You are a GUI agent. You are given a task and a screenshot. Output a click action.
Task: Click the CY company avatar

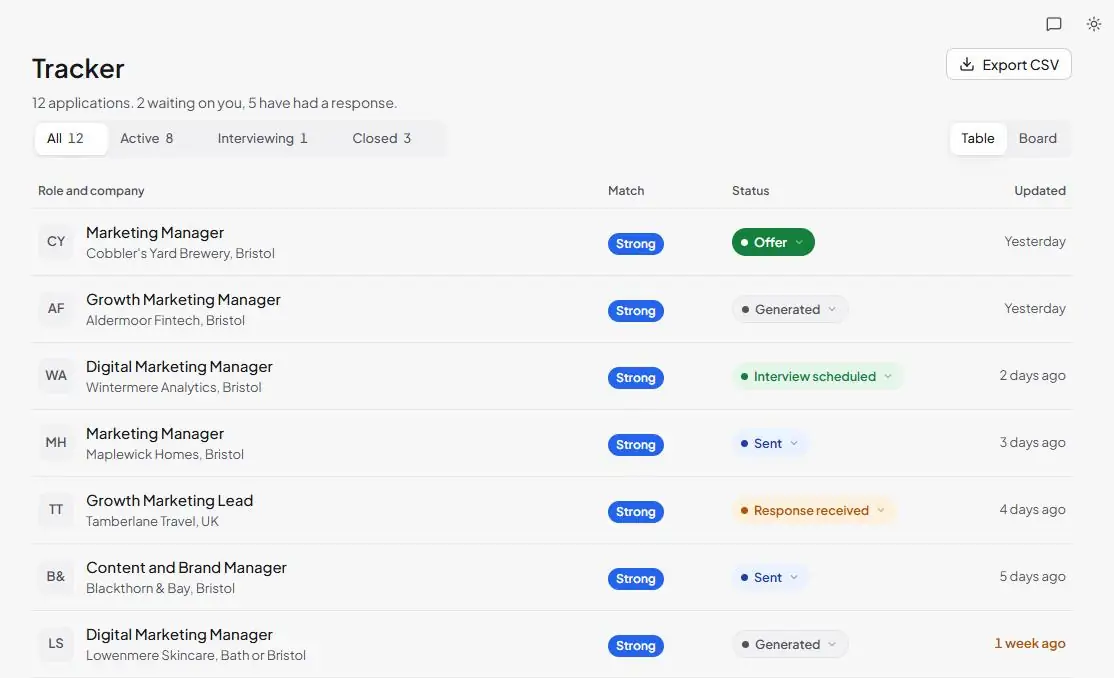(x=56, y=242)
